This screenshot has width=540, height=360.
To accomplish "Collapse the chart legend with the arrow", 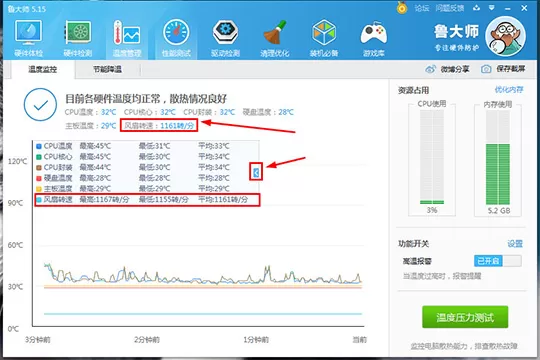I will (x=256, y=172).
